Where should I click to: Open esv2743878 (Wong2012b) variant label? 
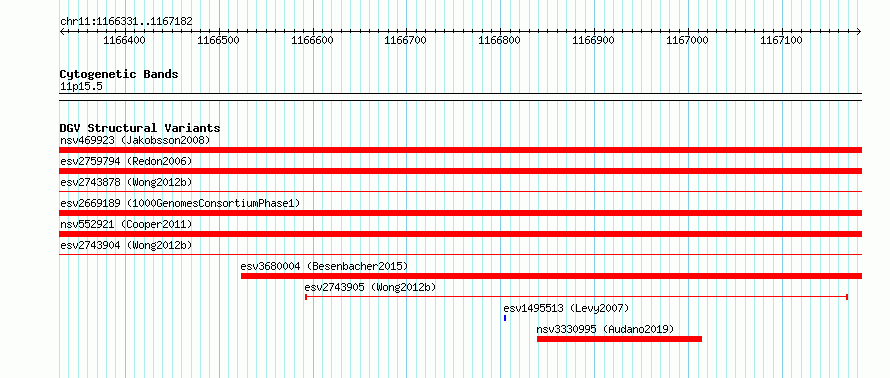point(126,182)
